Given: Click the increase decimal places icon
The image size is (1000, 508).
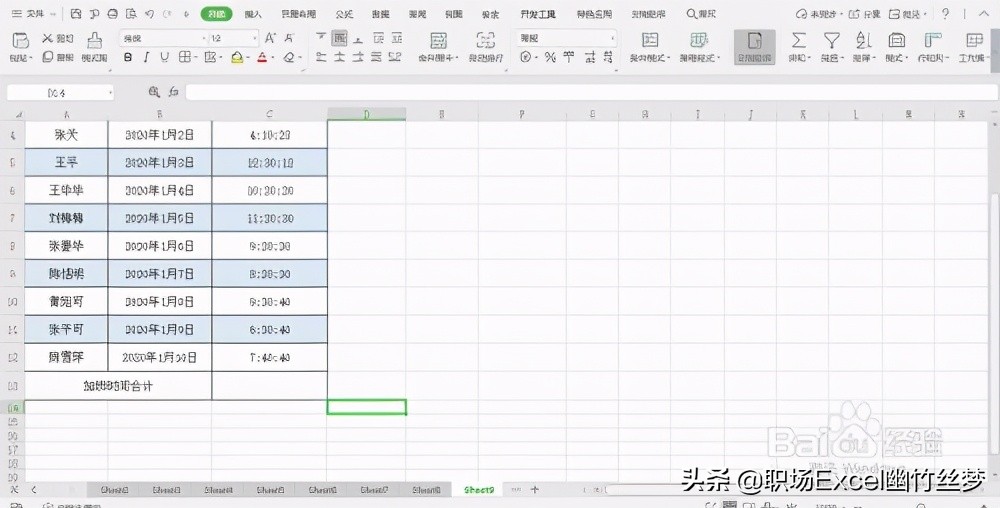Looking at the screenshot, I should 590,57.
